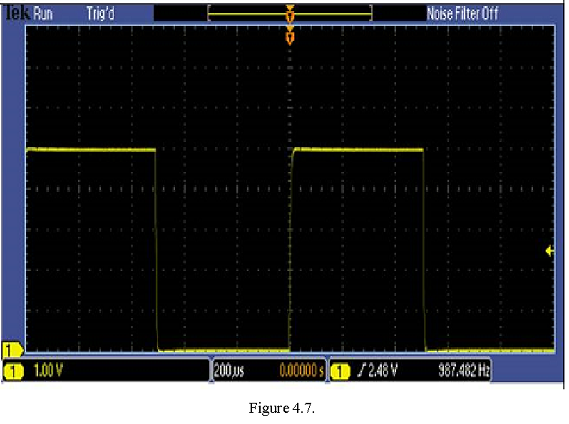Viewport: 569px width, 424px height.
Task: Click the Tek logo in the corner
Action: (17, 13)
